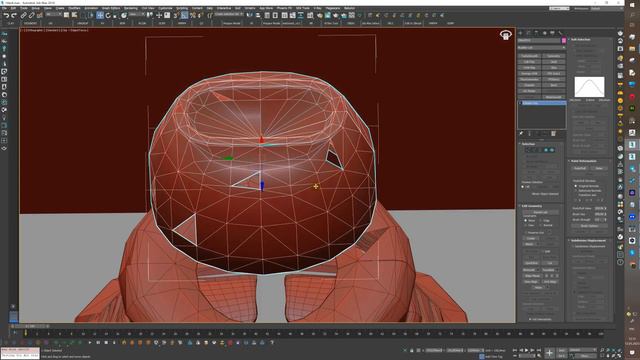Click the Repeat Last button
This screenshot has width=640, height=360.
[541, 212]
